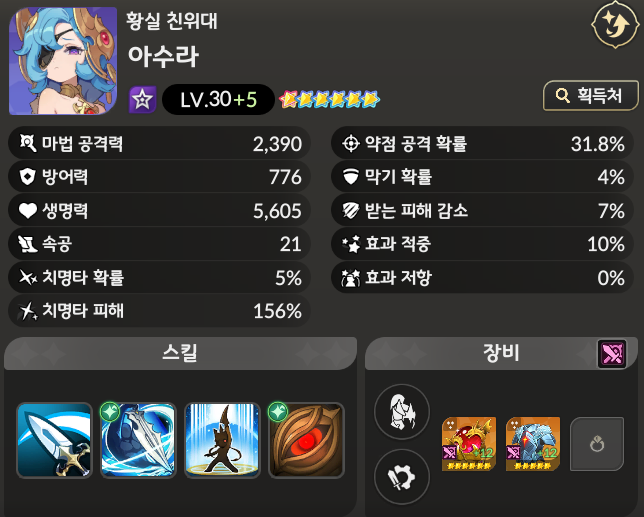
Task: Click the 약점 공격 확률 stat row
Action: [x=482, y=144]
